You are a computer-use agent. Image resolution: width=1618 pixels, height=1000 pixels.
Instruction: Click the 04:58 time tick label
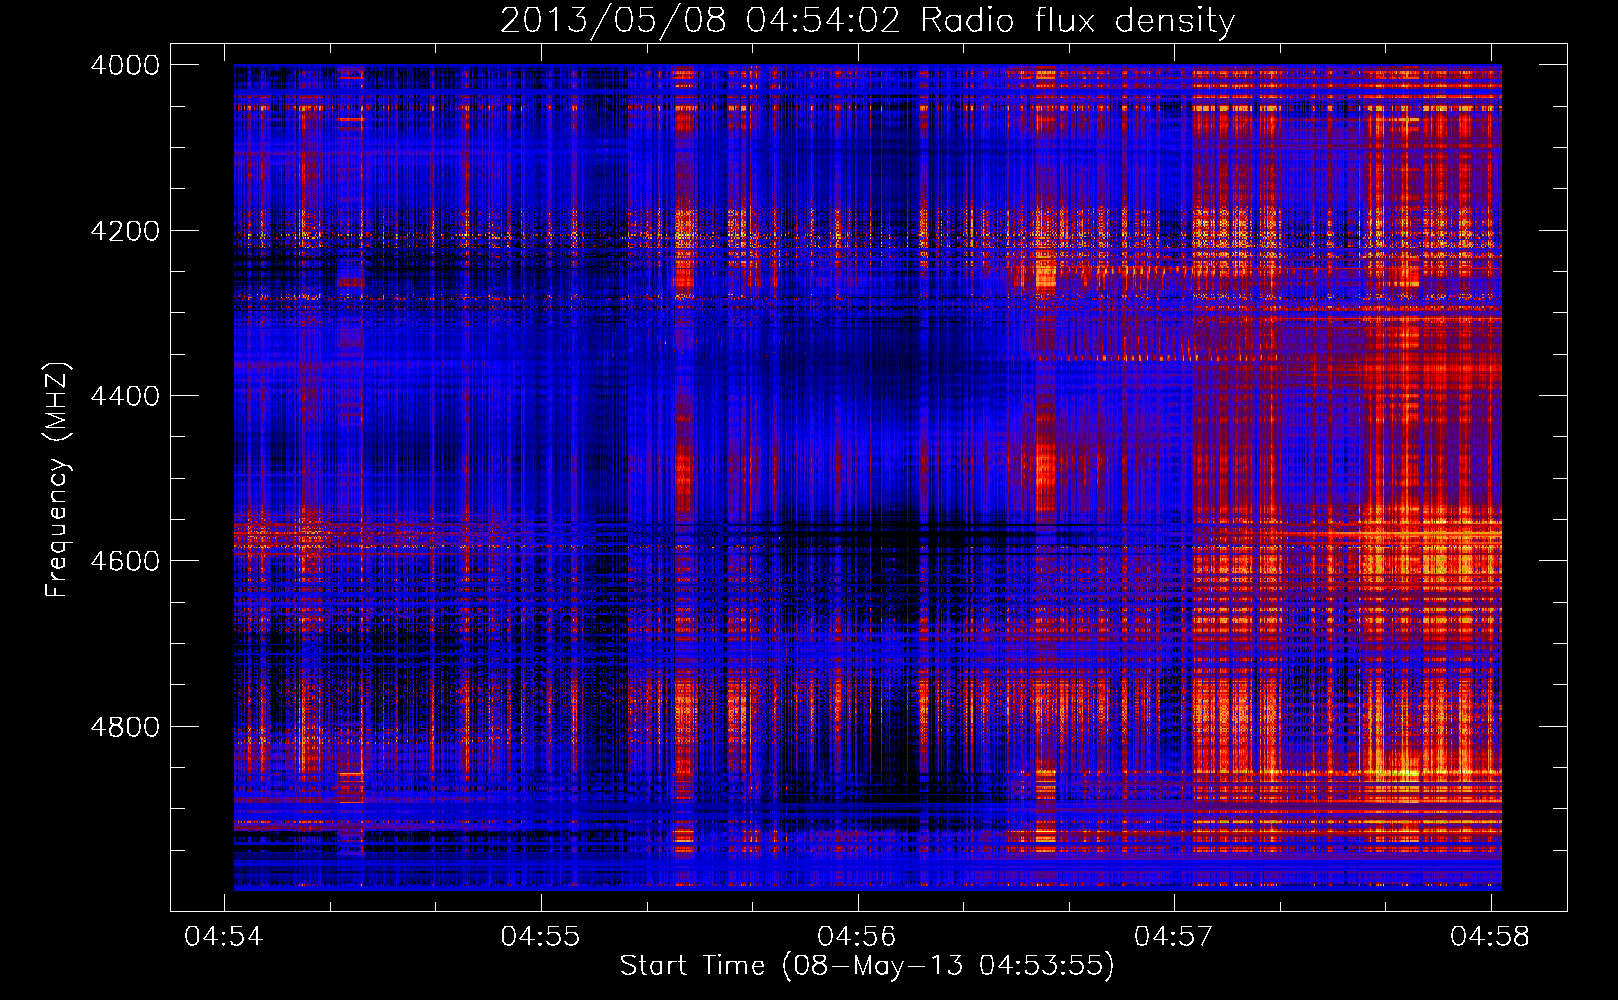pyautogui.click(x=1490, y=937)
